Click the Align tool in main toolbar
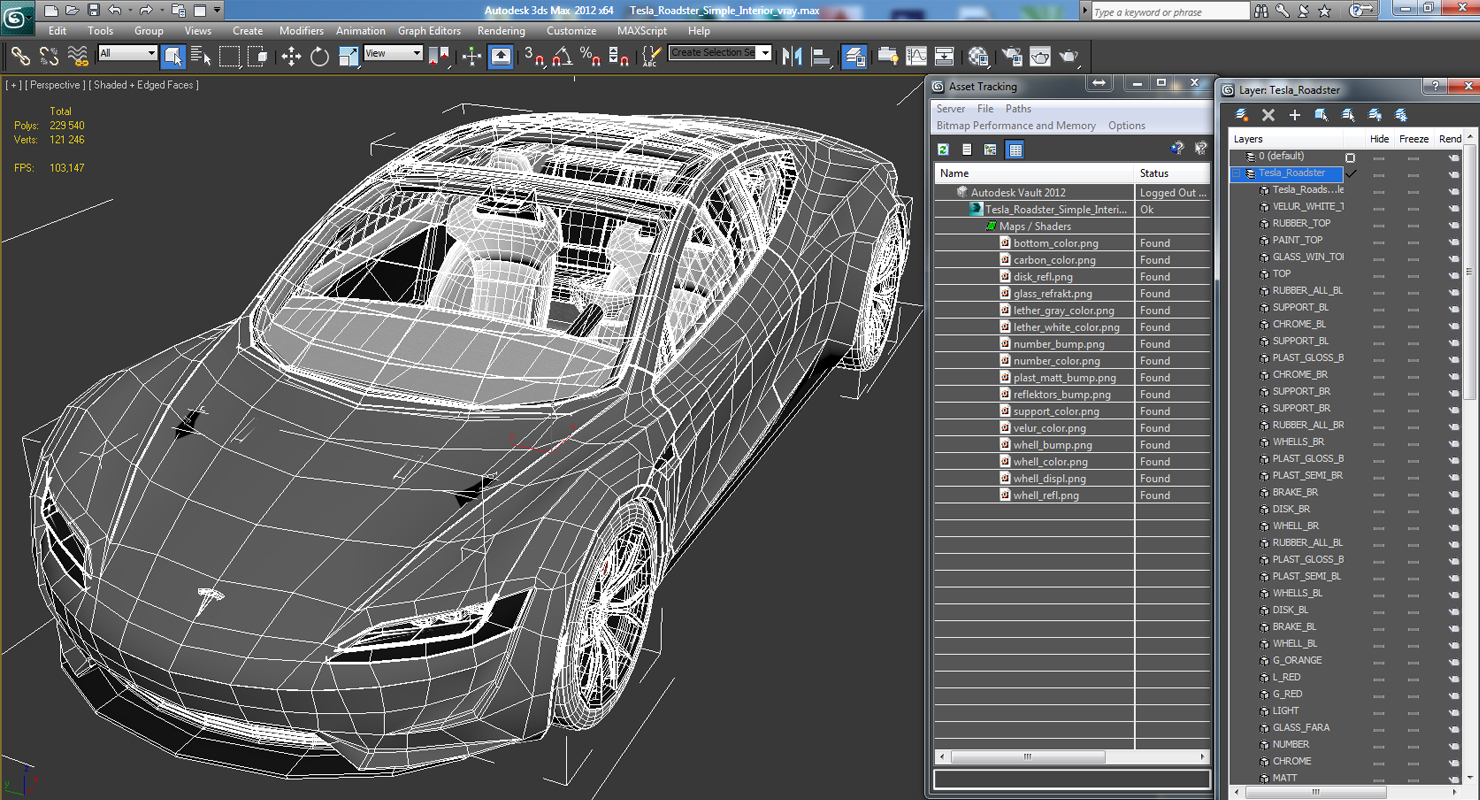The height and width of the screenshot is (800, 1480). pos(821,56)
